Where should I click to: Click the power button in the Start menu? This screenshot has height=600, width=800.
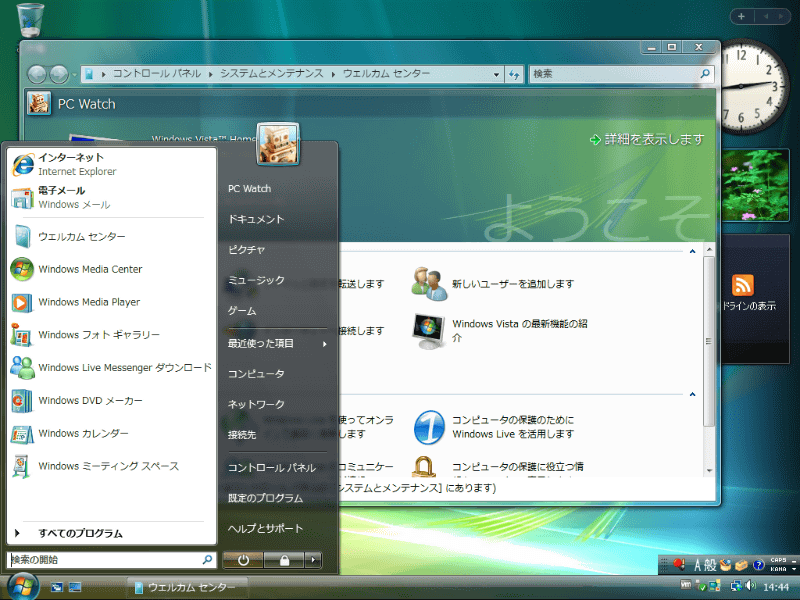click(243, 560)
